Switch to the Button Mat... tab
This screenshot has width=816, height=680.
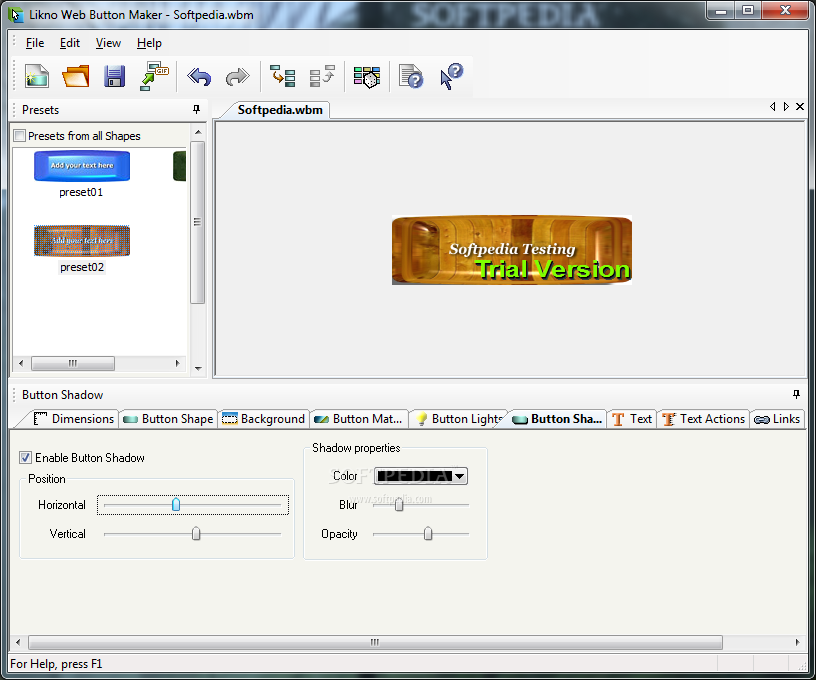pos(359,419)
